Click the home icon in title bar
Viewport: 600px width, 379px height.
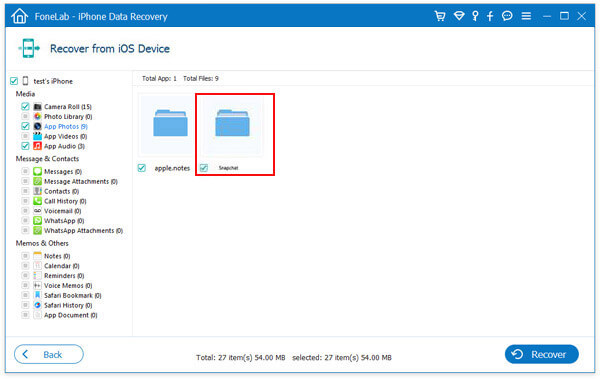click(x=20, y=16)
